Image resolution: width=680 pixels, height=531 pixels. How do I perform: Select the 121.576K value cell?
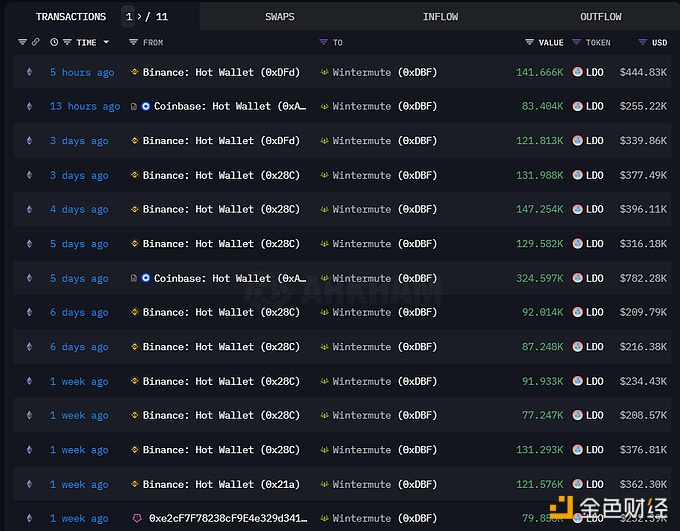pyautogui.click(x=539, y=485)
